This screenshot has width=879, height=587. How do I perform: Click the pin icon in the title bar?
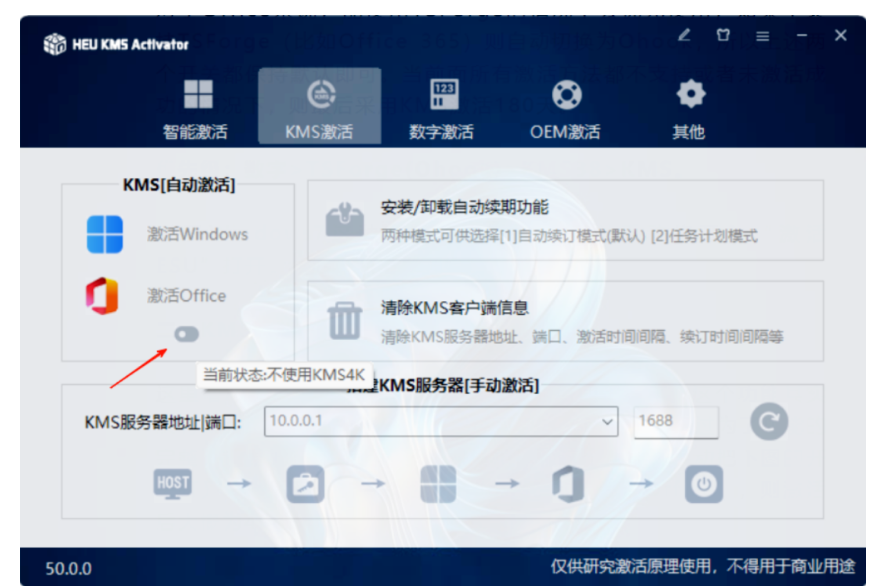point(723,34)
